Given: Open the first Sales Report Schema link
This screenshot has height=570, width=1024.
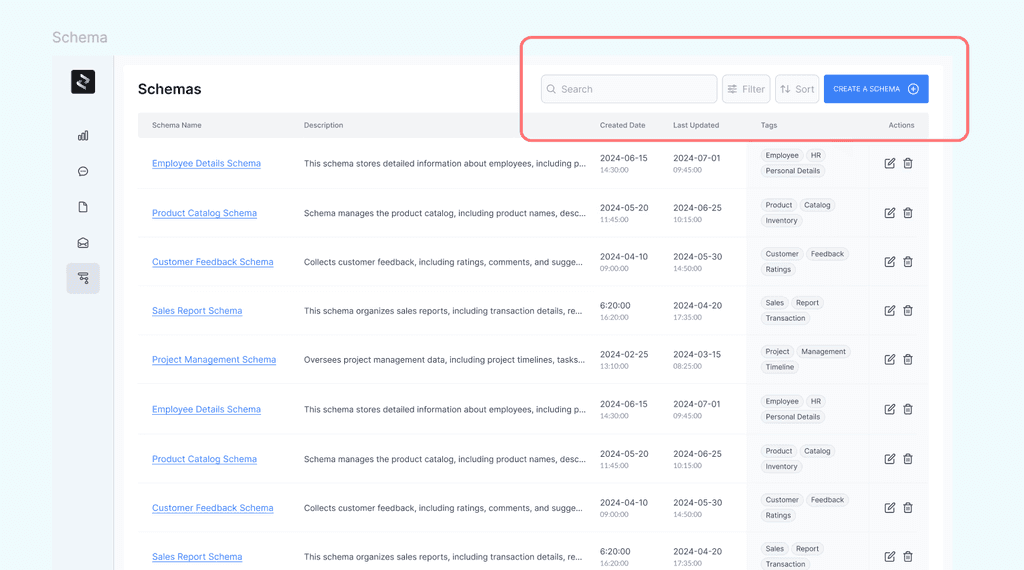Looking at the screenshot, I should [x=197, y=311].
